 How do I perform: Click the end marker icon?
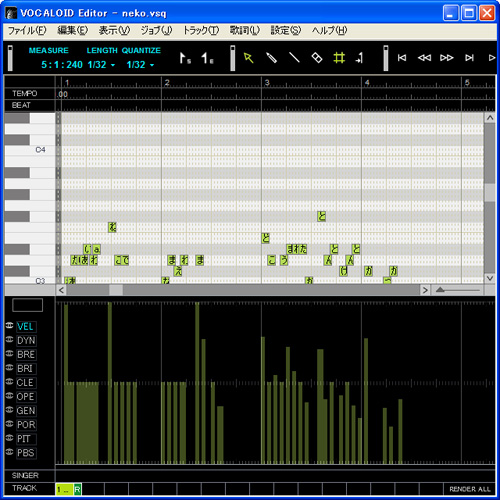(207, 58)
